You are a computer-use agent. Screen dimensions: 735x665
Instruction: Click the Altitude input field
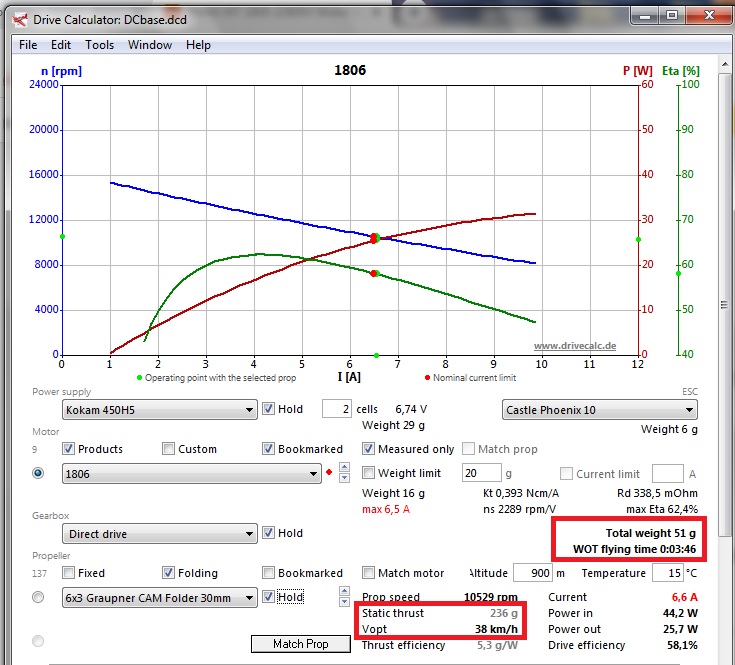tap(531, 573)
